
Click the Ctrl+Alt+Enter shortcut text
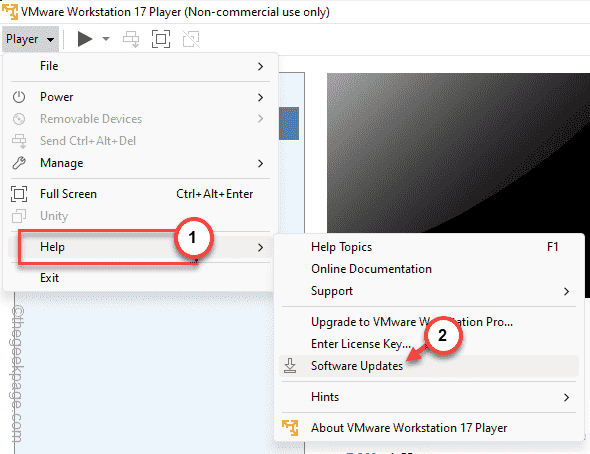pyautogui.click(x=214, y=194)
